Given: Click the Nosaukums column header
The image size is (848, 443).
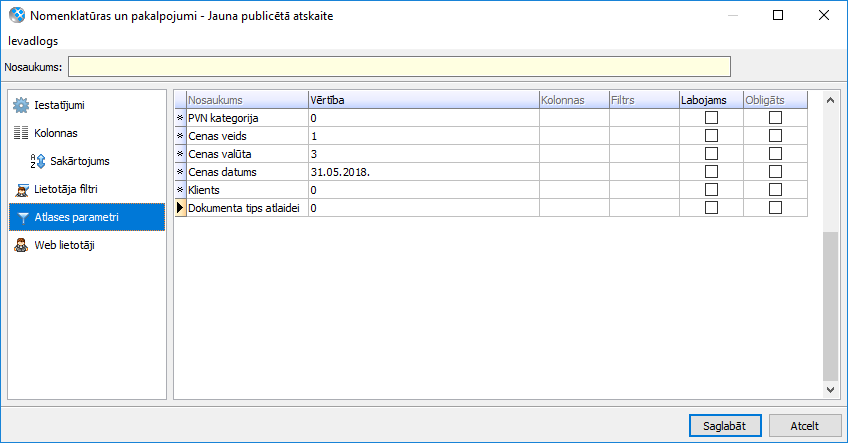Looking at the screenshot, I should [x=247, y=100].
